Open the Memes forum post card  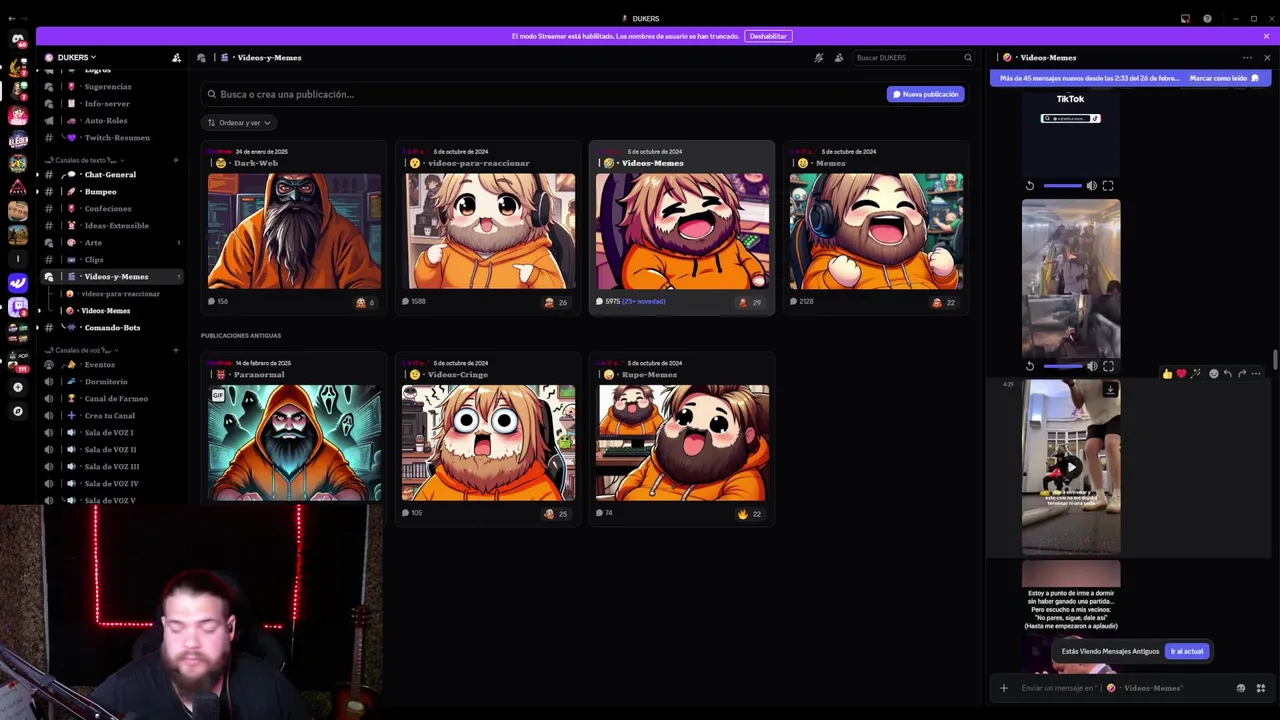(x=876, y=229)
